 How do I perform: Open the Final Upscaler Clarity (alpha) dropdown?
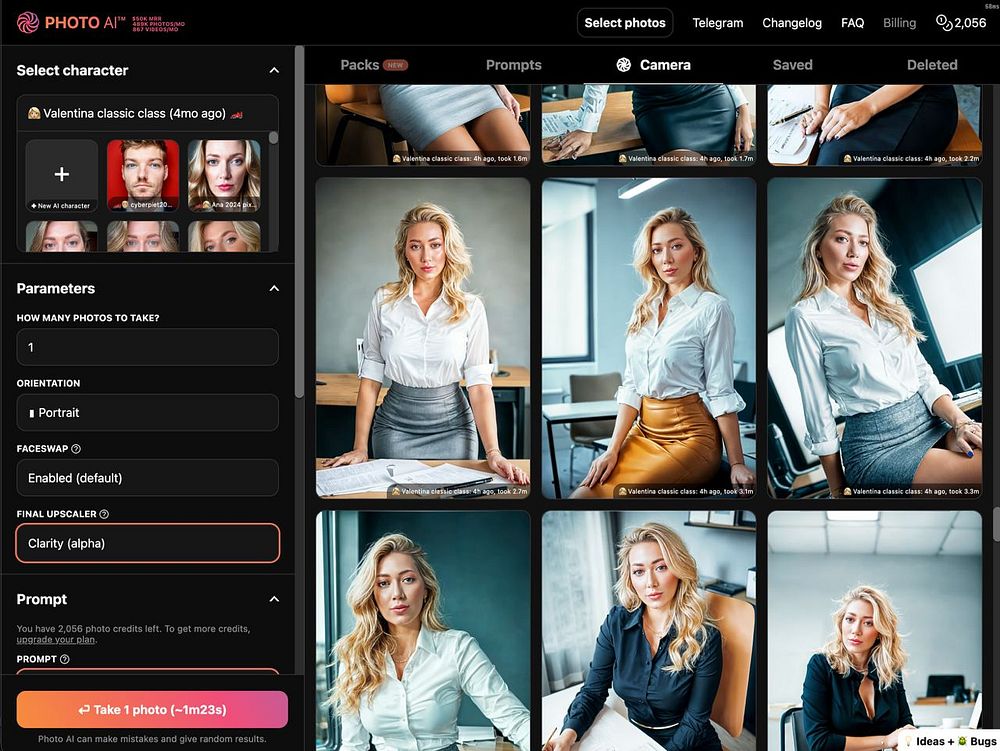pyautogui.click(x=147, y=543)
